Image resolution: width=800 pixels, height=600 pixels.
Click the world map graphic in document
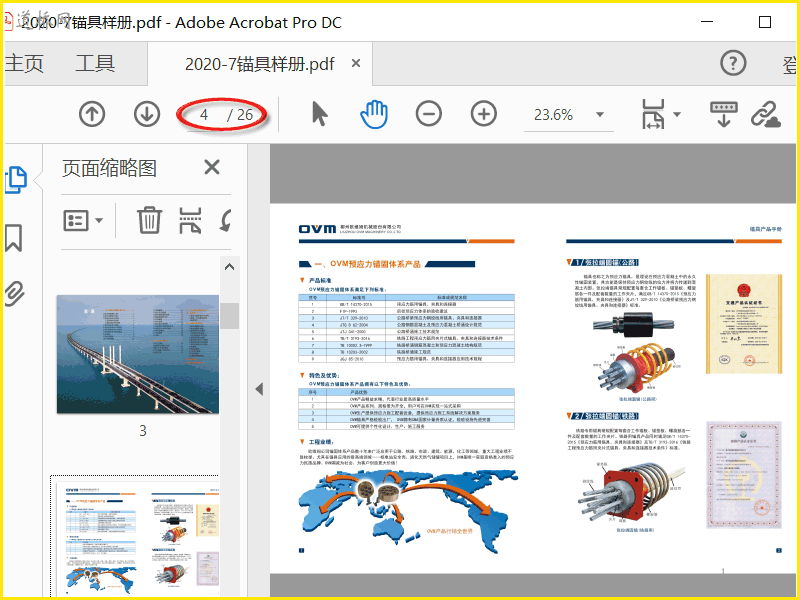pos(408,510)
